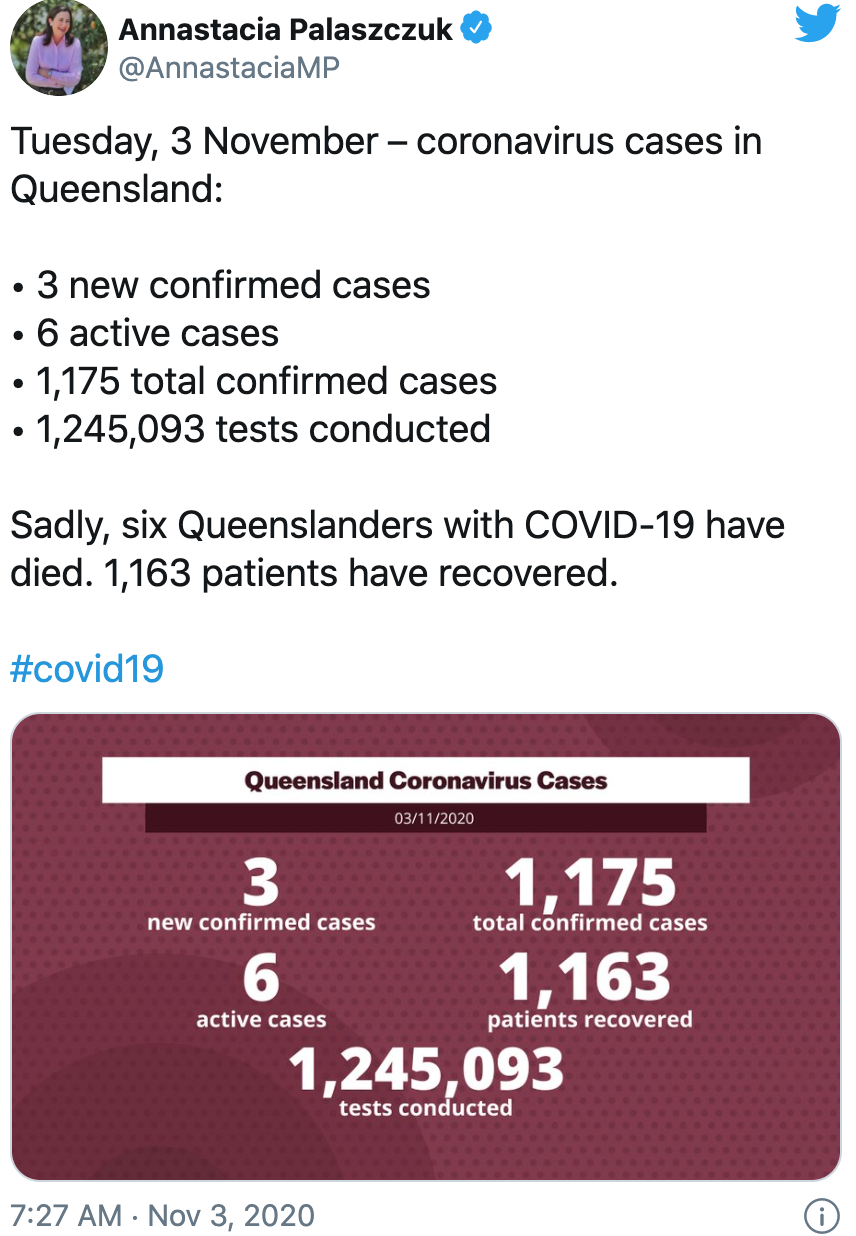The image size is (856, 1236).
Task: Click the 1,175 total confirmed cases figure
Action: coord(590,895)
